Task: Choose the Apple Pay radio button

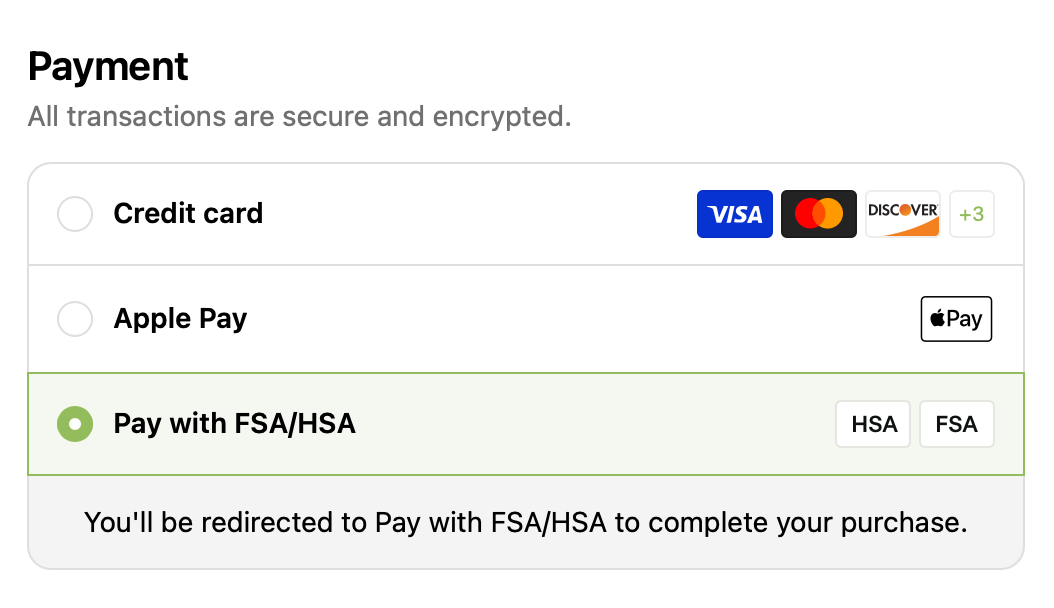Action: point(75,318)
